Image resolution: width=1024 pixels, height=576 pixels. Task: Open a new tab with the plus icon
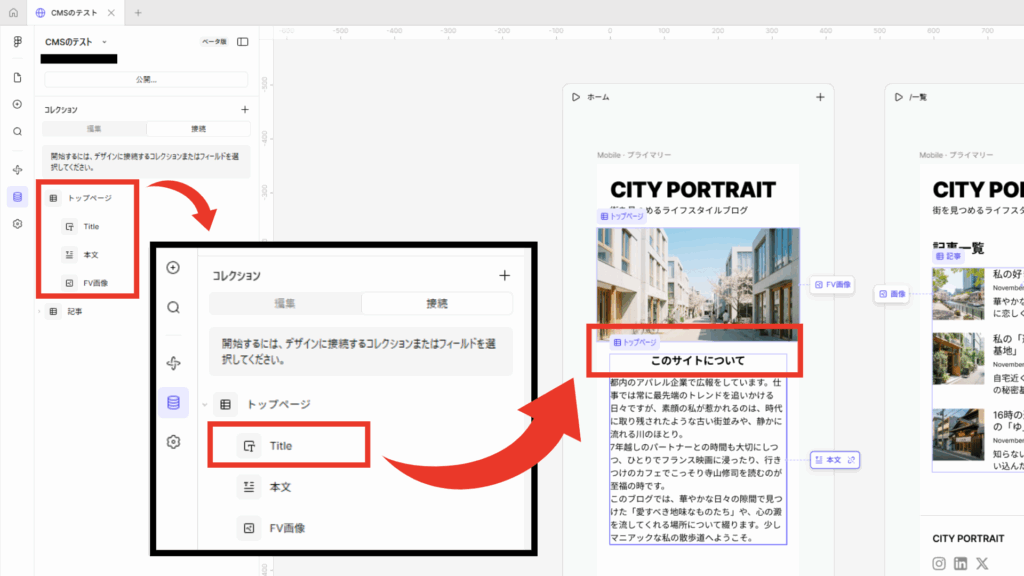[x=138, y=13]
